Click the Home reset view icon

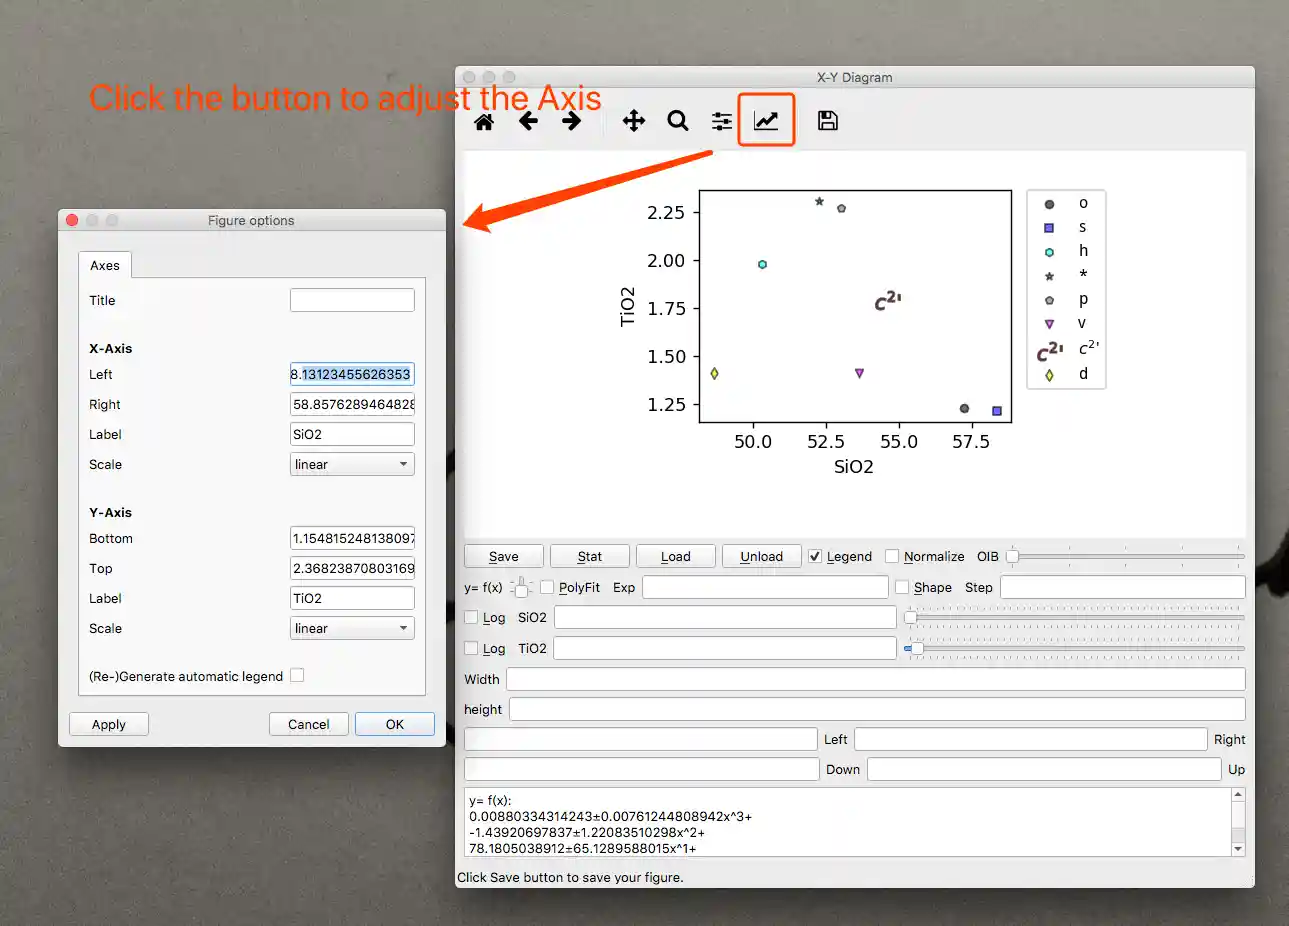click(484, 121)
